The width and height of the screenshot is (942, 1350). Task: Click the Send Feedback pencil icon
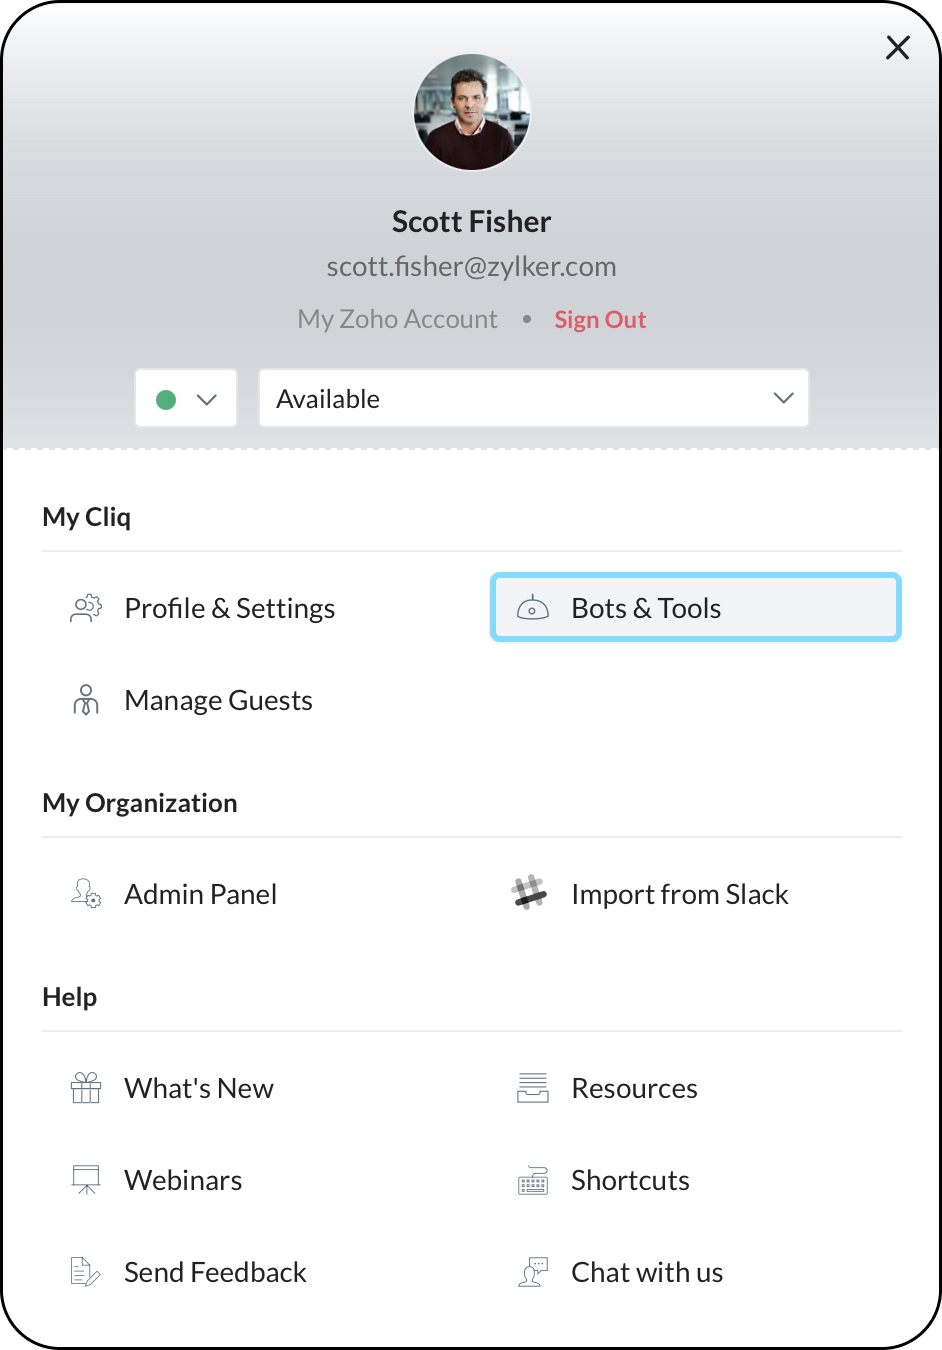click(86, 1272)
